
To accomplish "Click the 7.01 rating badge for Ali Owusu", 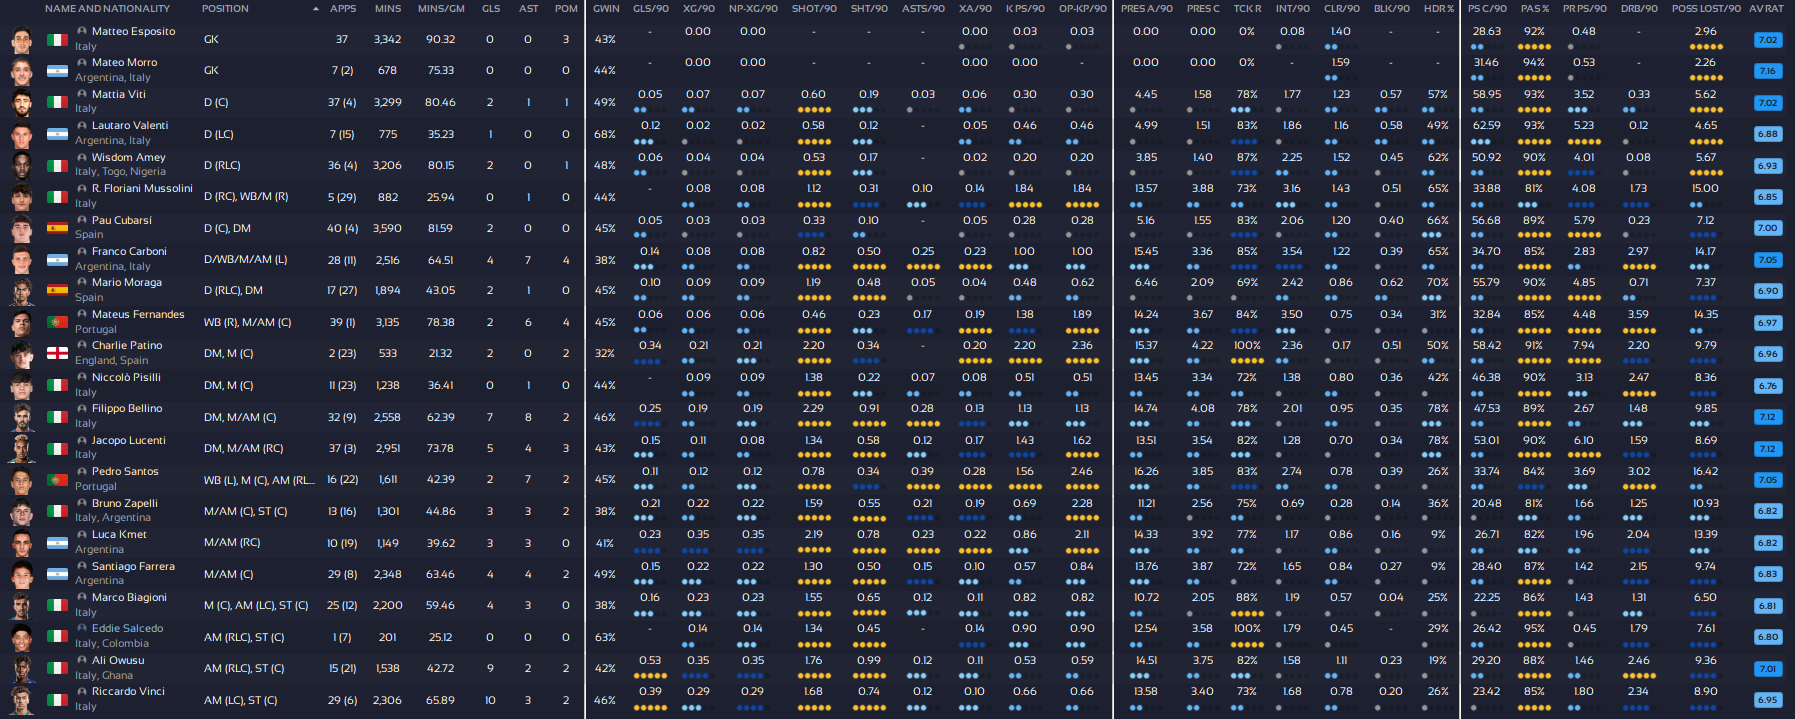I will pyautogui.click(x=1768, y=669).
